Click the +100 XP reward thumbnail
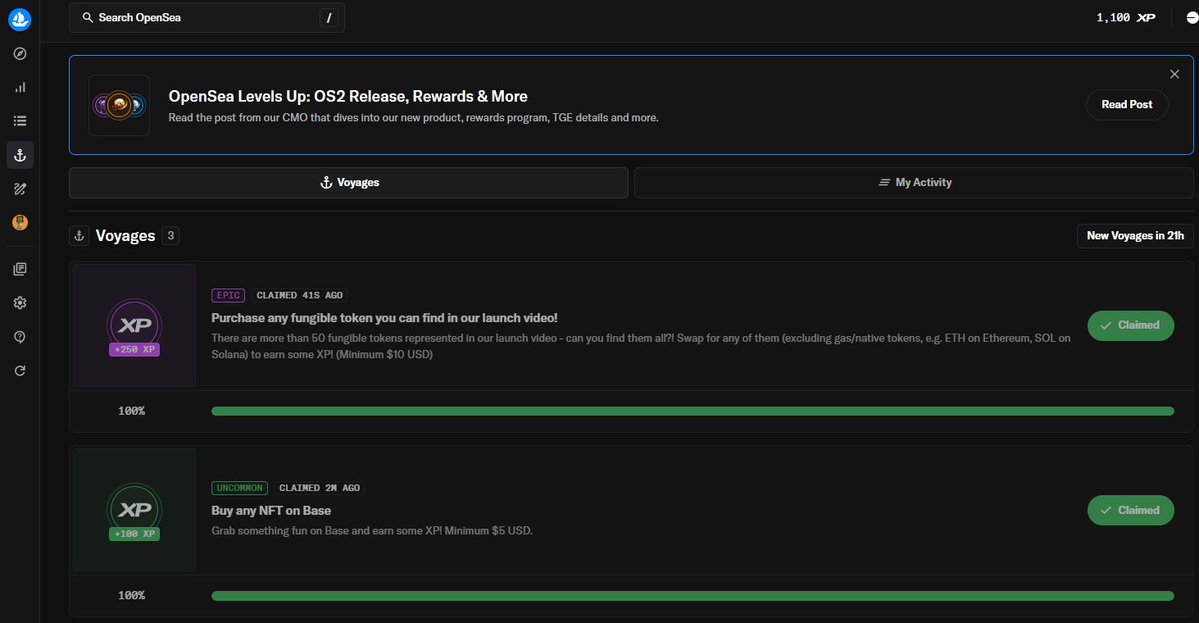 135,510
